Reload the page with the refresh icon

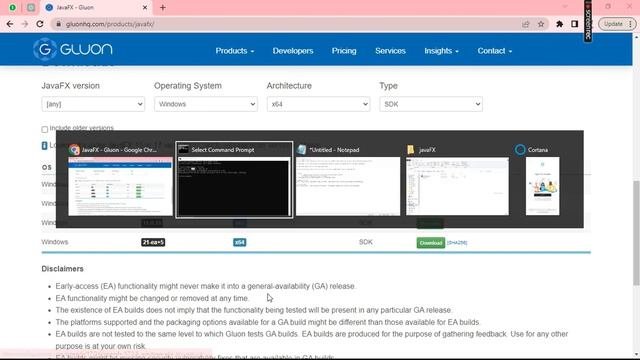click(x=40, y=24)
